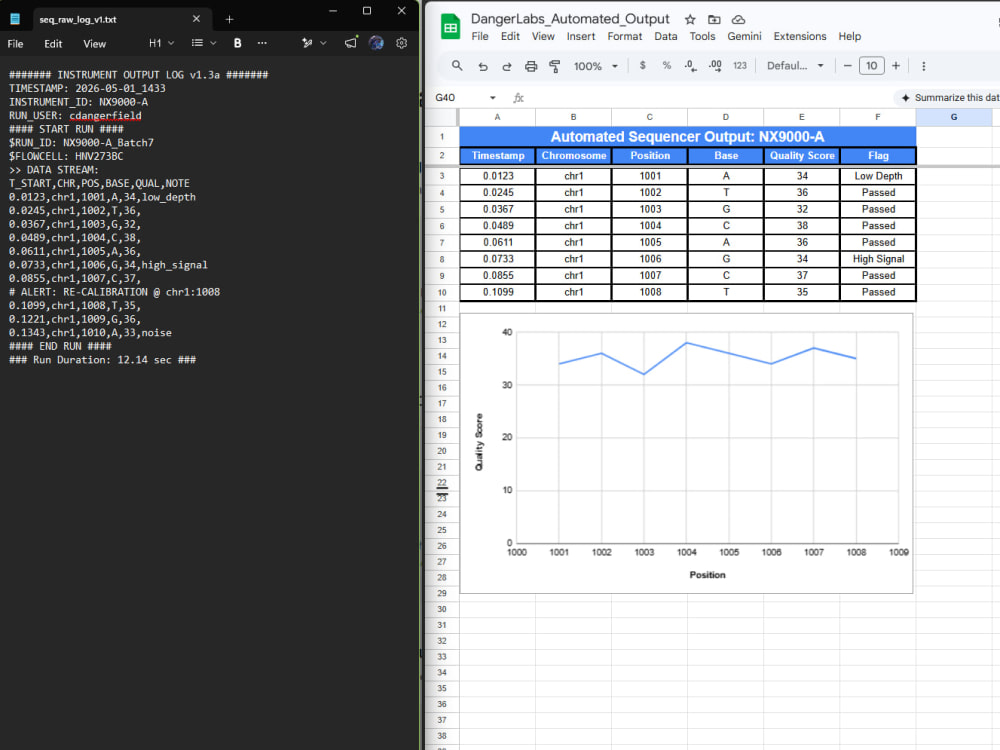Viewport: 1000px width, 750px height.
Task: Select cell with position 1006
Action: click(x=650, y=259)
